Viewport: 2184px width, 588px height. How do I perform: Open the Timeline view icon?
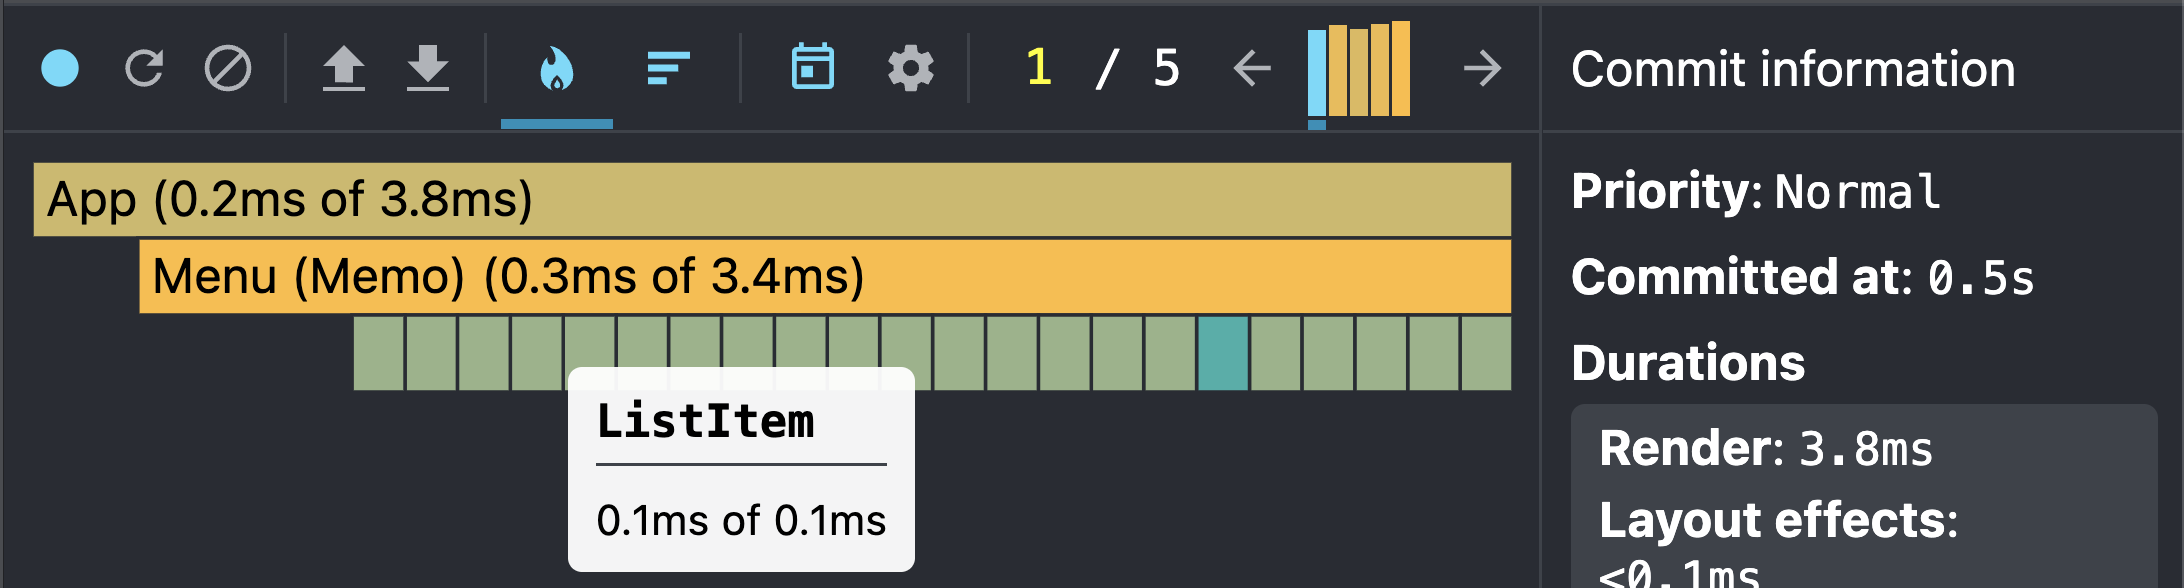(x=813, y=67)
